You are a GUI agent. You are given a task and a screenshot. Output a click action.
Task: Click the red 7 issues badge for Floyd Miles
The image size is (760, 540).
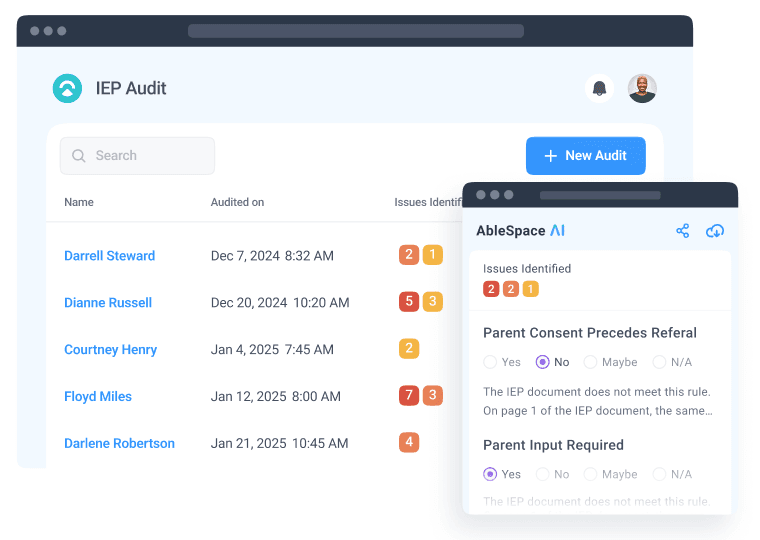(408, 395)
